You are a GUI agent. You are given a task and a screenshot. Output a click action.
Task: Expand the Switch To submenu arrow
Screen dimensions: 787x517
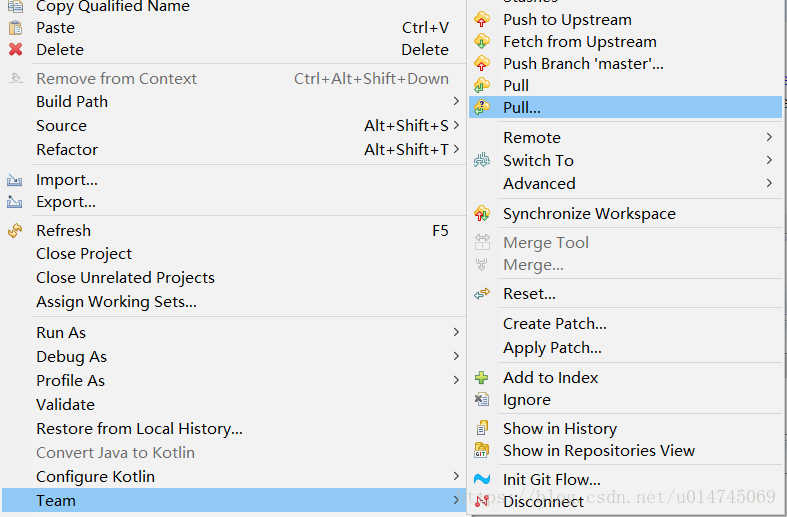click(769, 160)
